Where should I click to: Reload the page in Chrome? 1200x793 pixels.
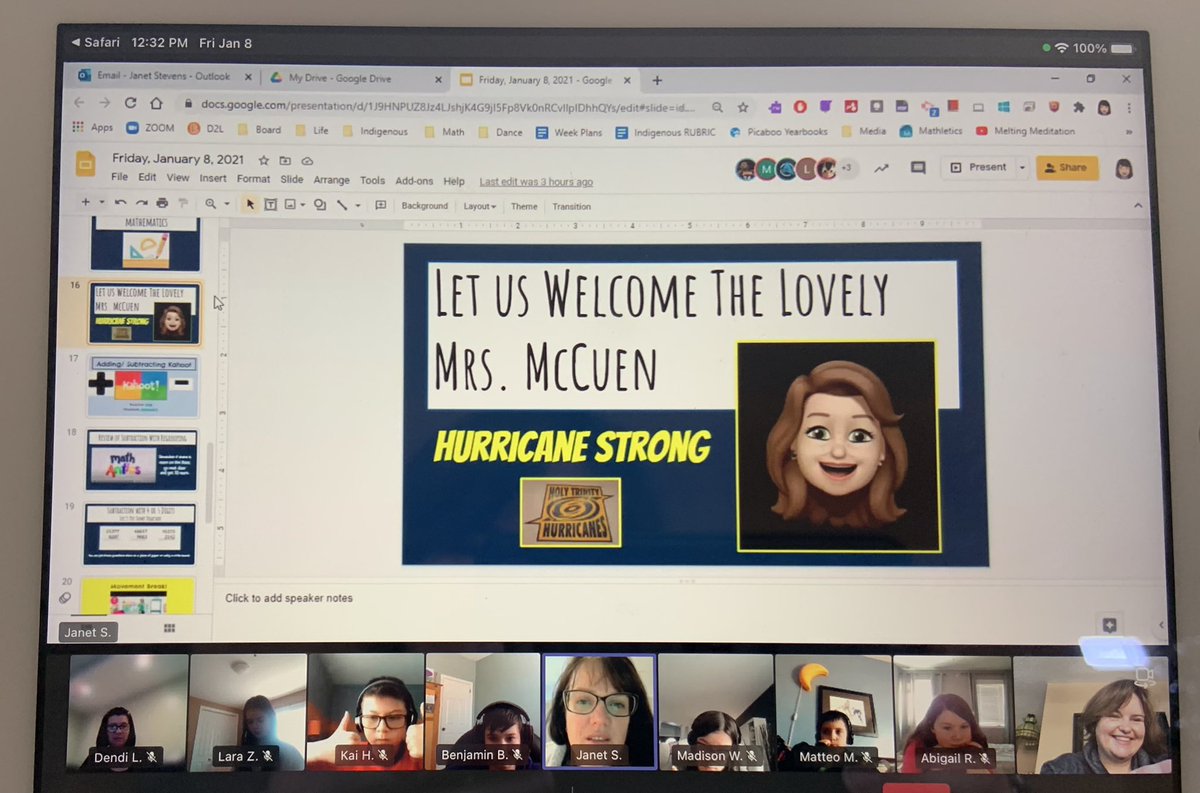coord(130,103)
